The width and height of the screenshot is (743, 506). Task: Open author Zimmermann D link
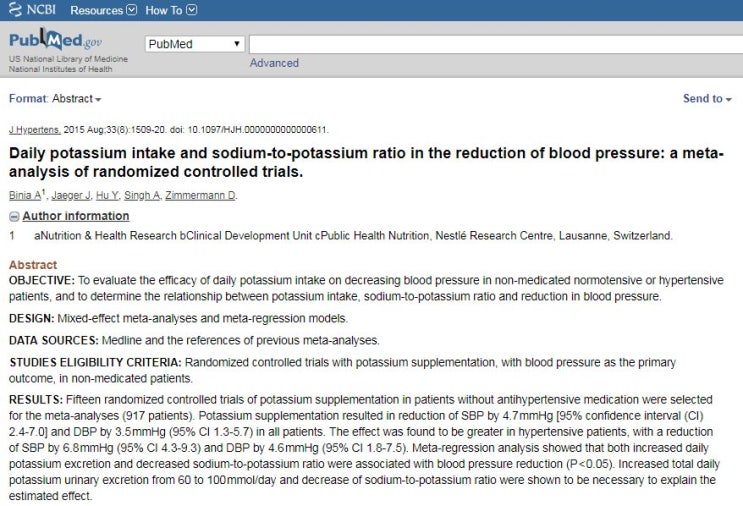click(x=200, y=195)
